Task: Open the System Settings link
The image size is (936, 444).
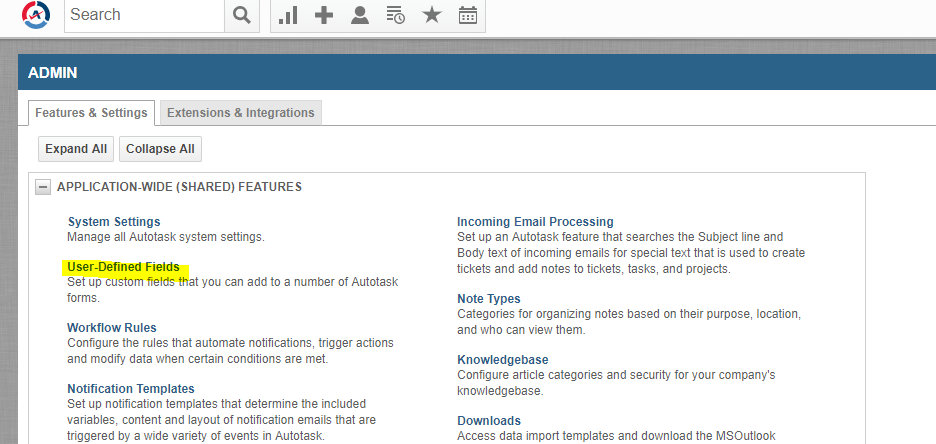Action: [x=114, y=221]
